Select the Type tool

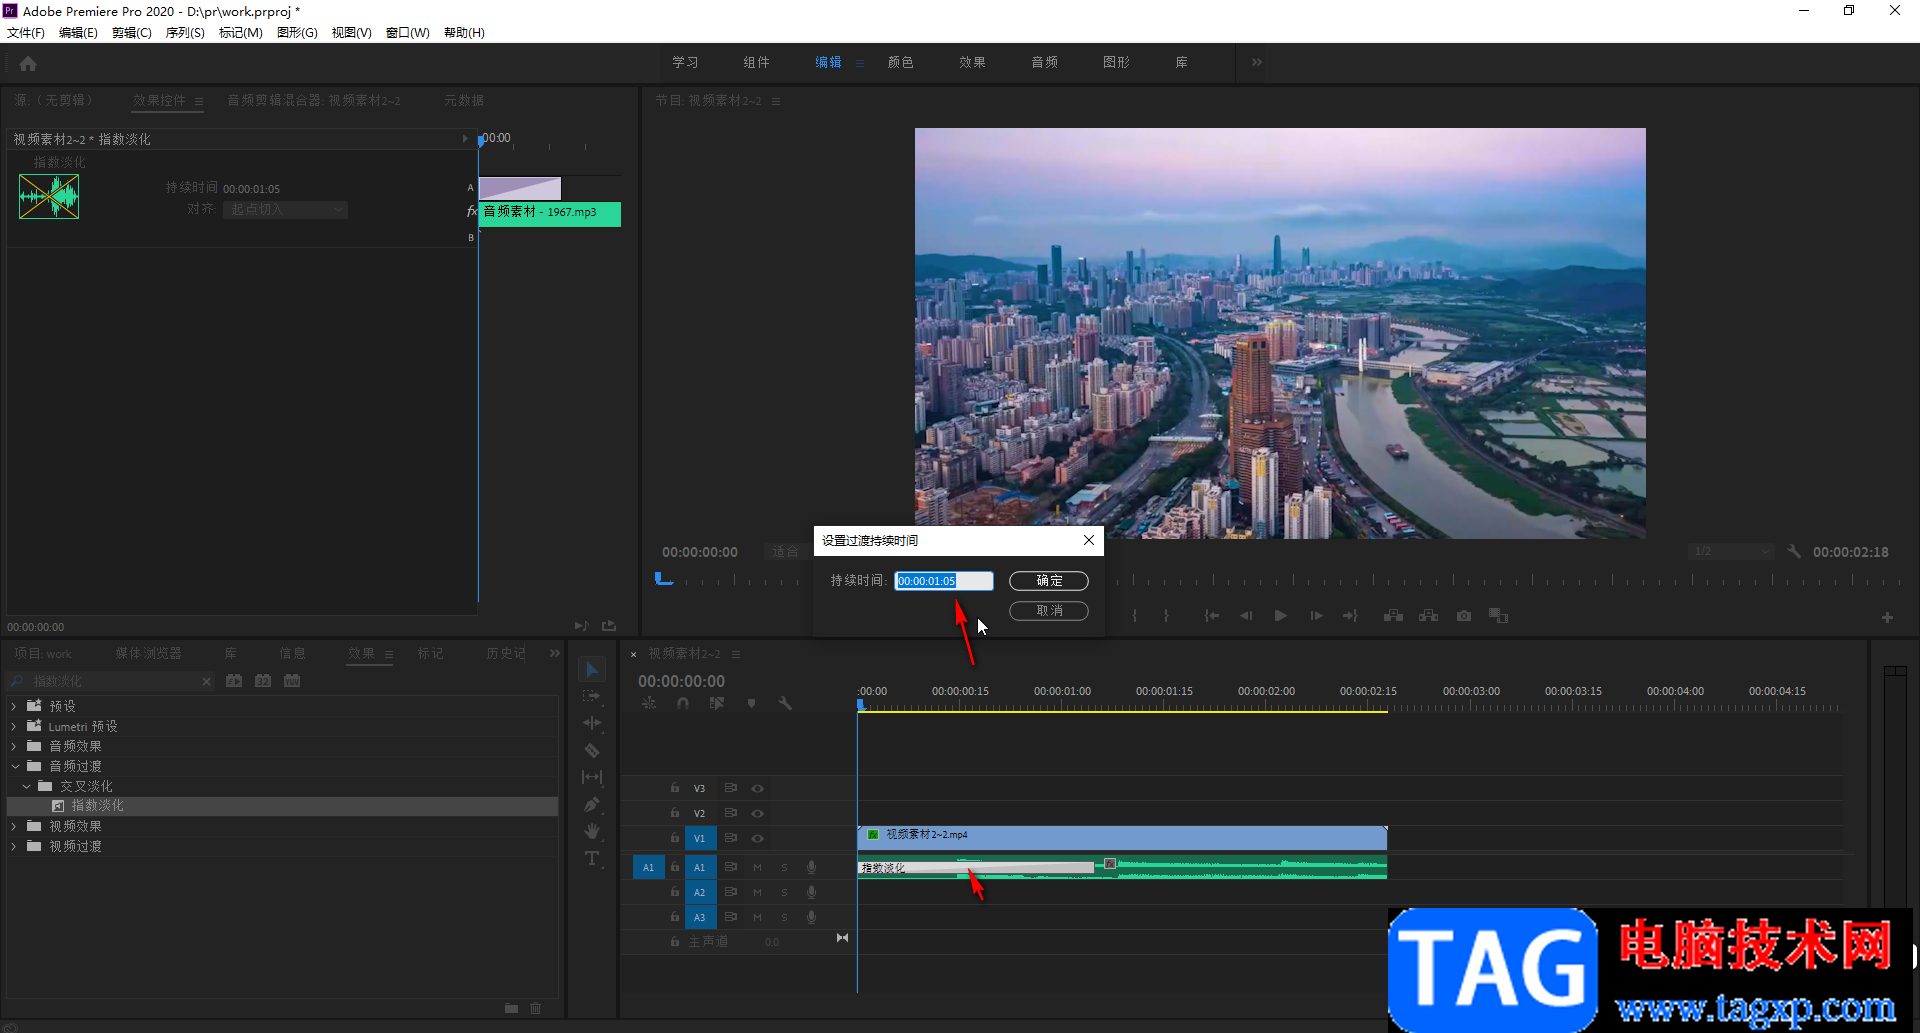[x=592, y=858]
